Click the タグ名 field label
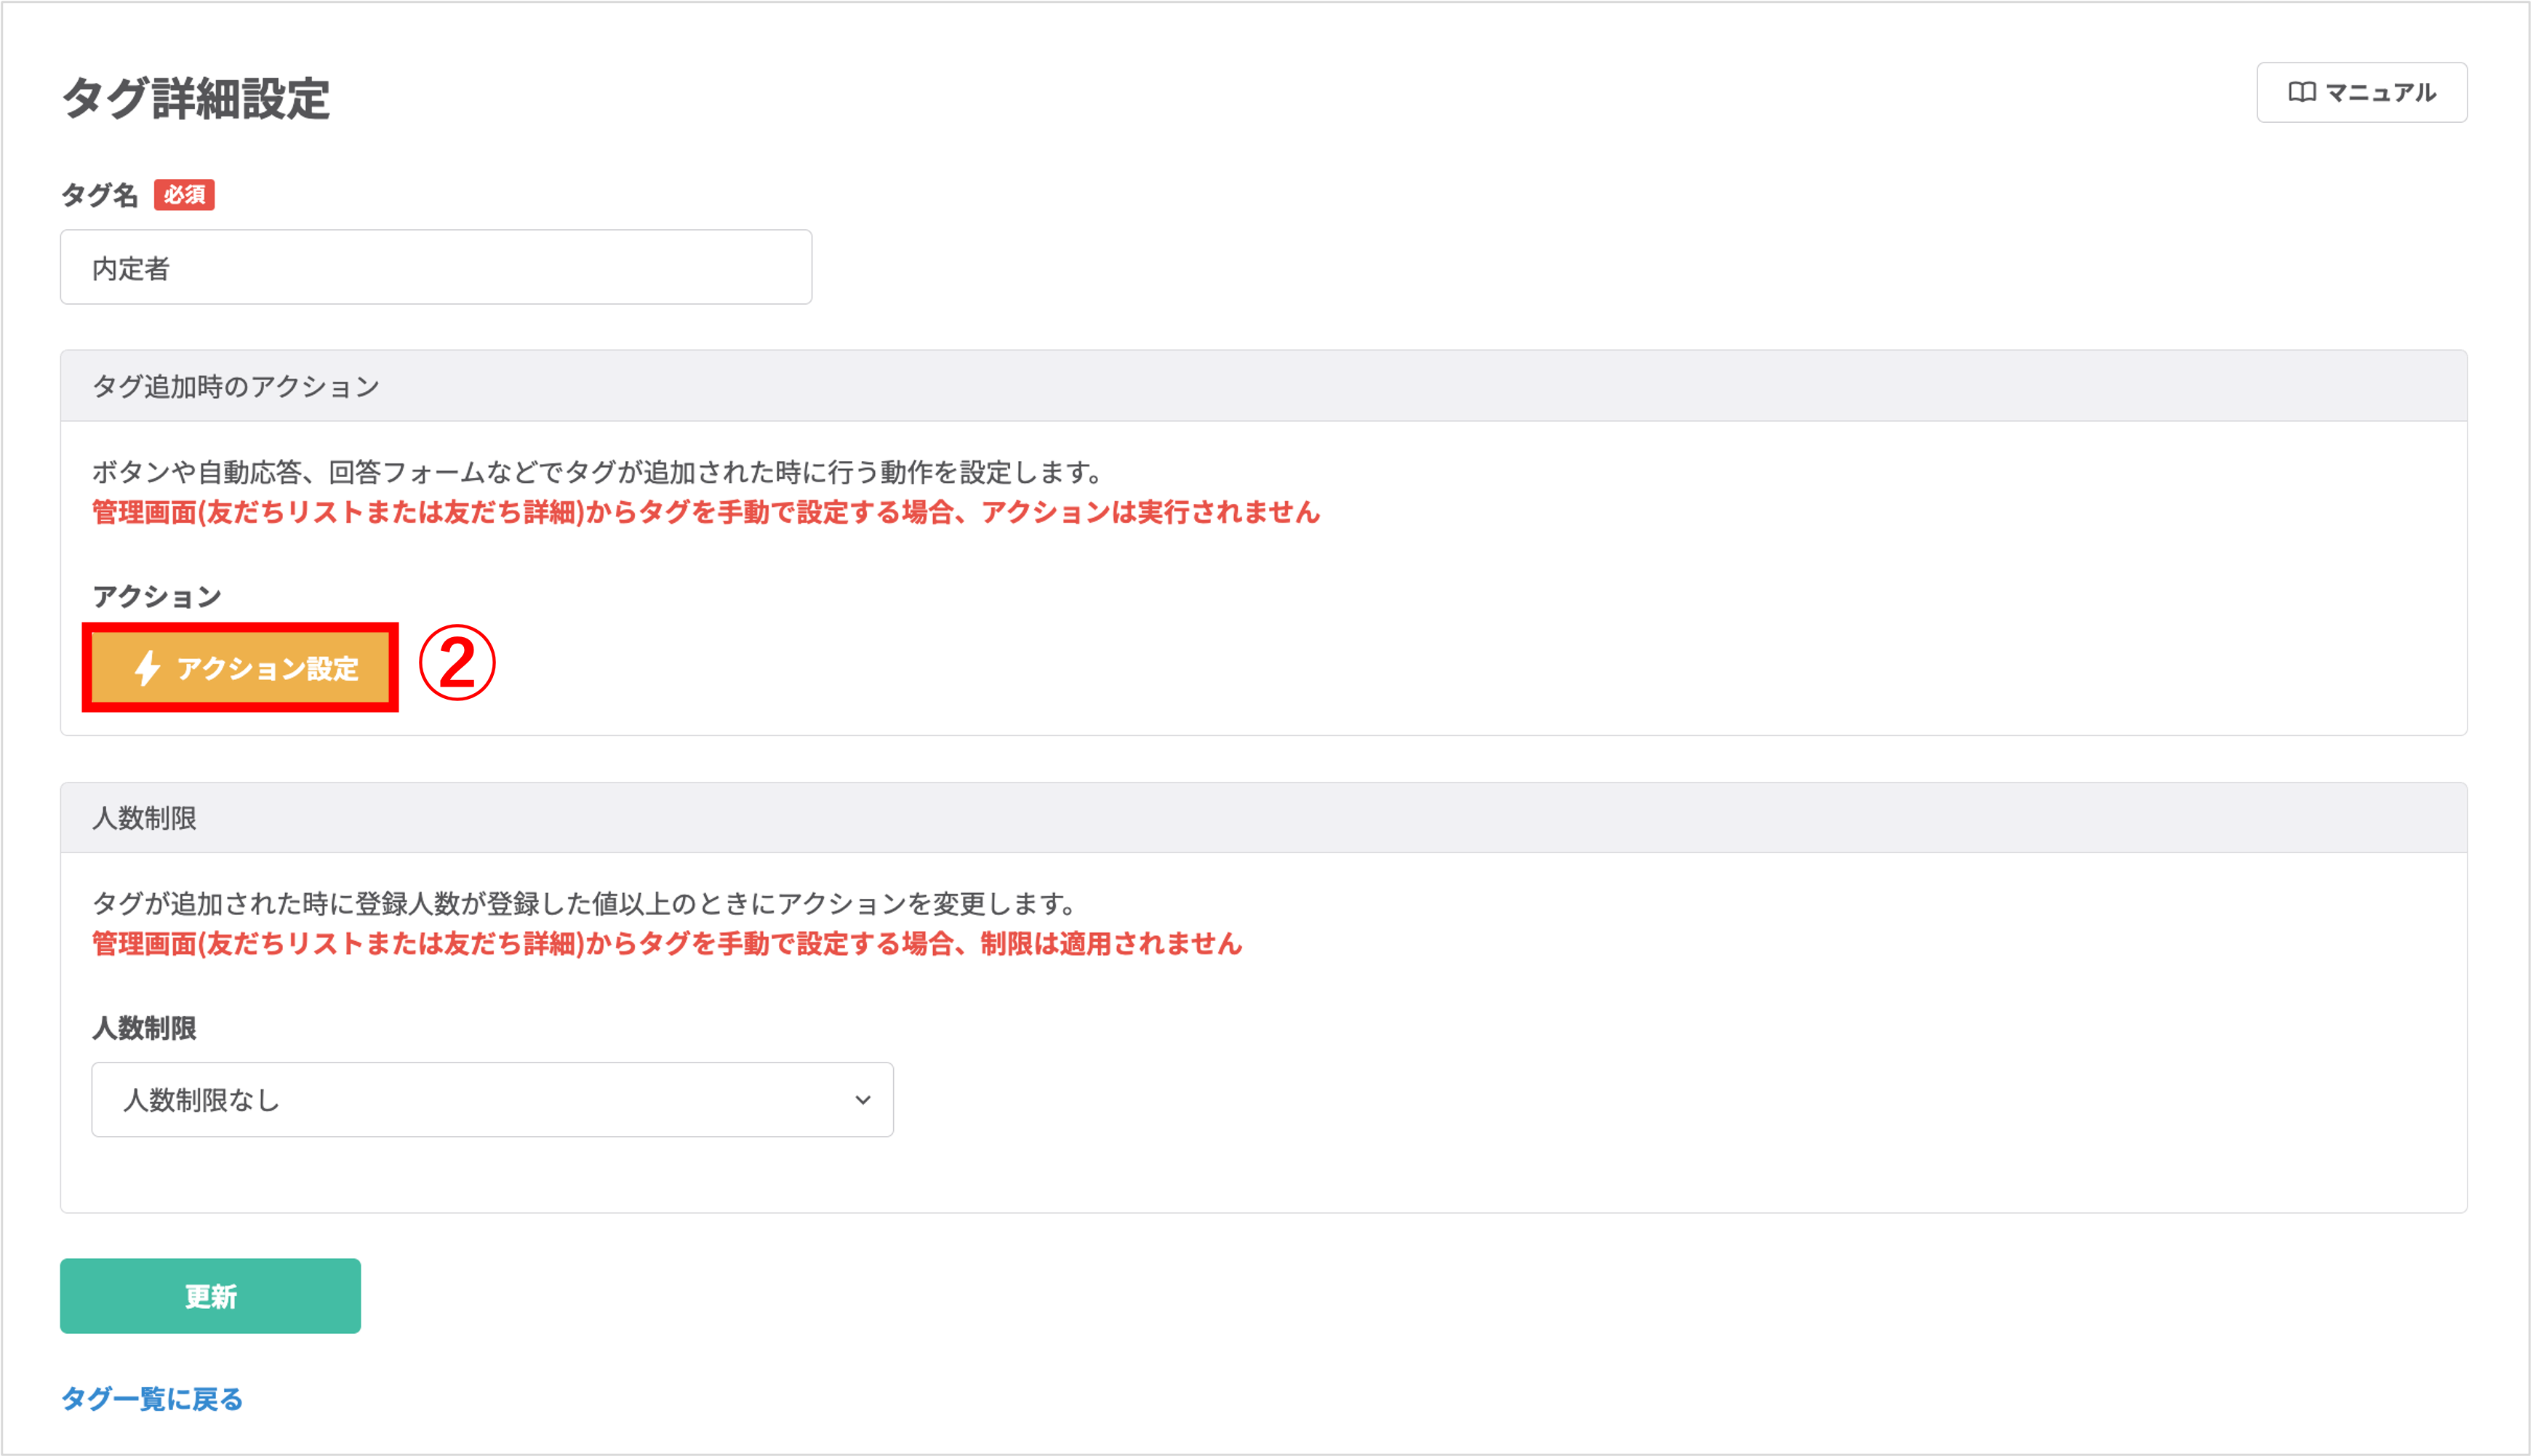The image size is (2533, 1456). click(x=100, y=194)
